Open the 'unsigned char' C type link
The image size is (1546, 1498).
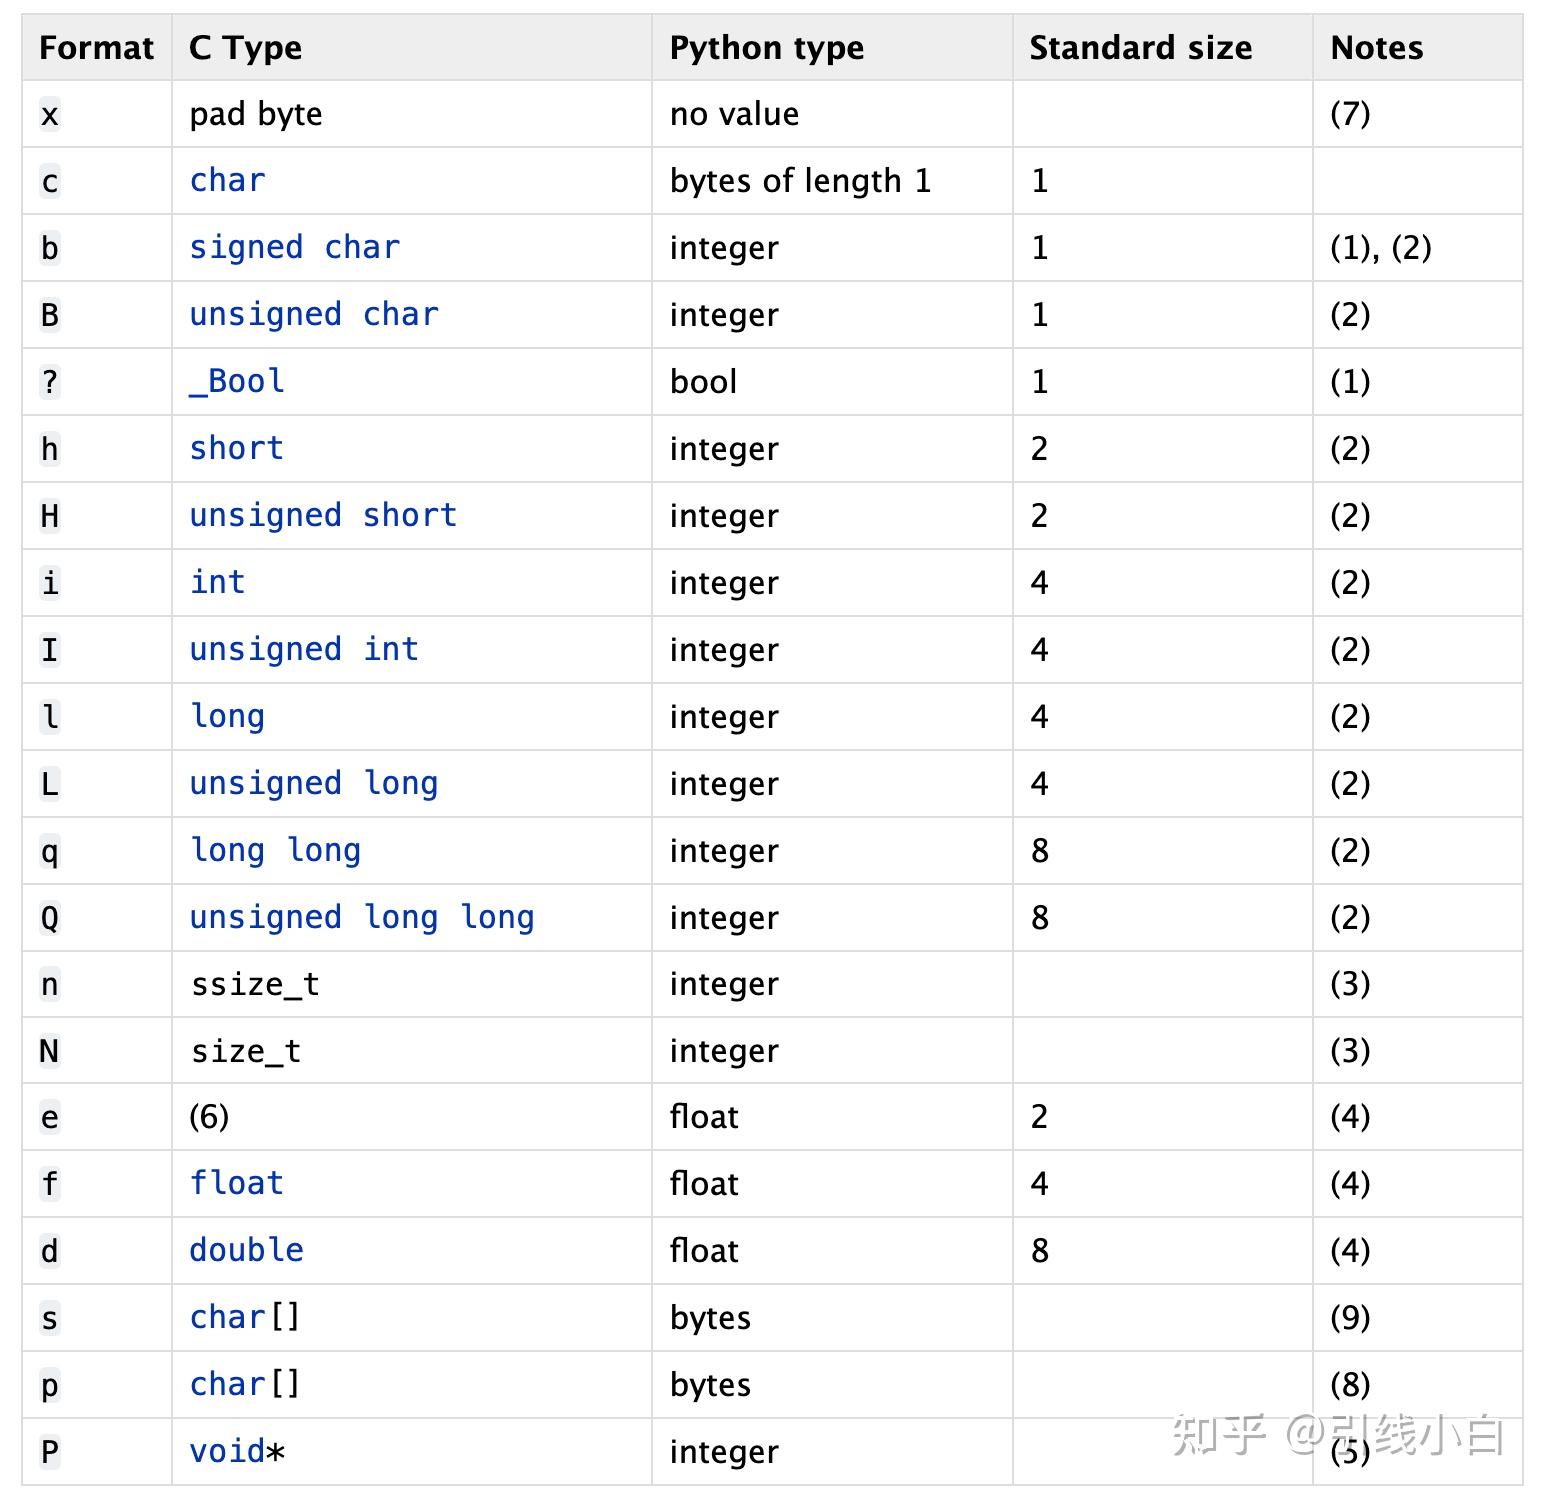[x=313, y=314]
